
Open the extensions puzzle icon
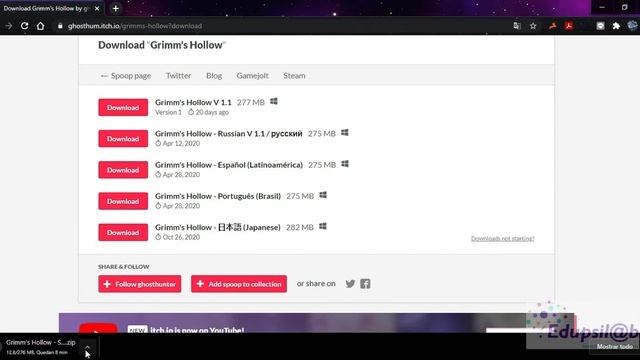[x=616, y=26]
